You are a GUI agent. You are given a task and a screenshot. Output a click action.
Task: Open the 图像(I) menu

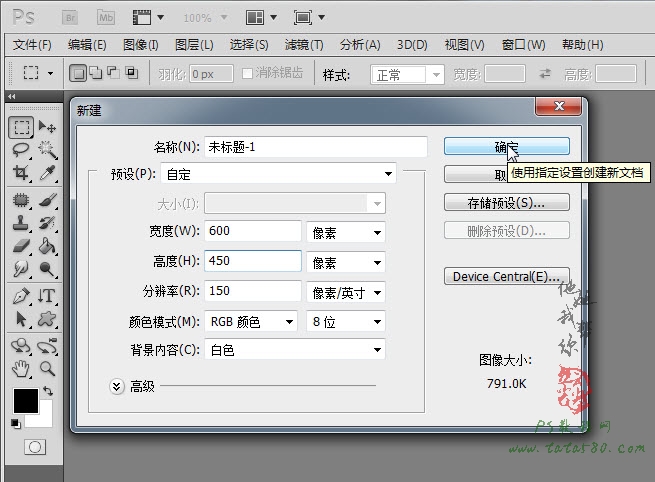(x=141, y=44)
